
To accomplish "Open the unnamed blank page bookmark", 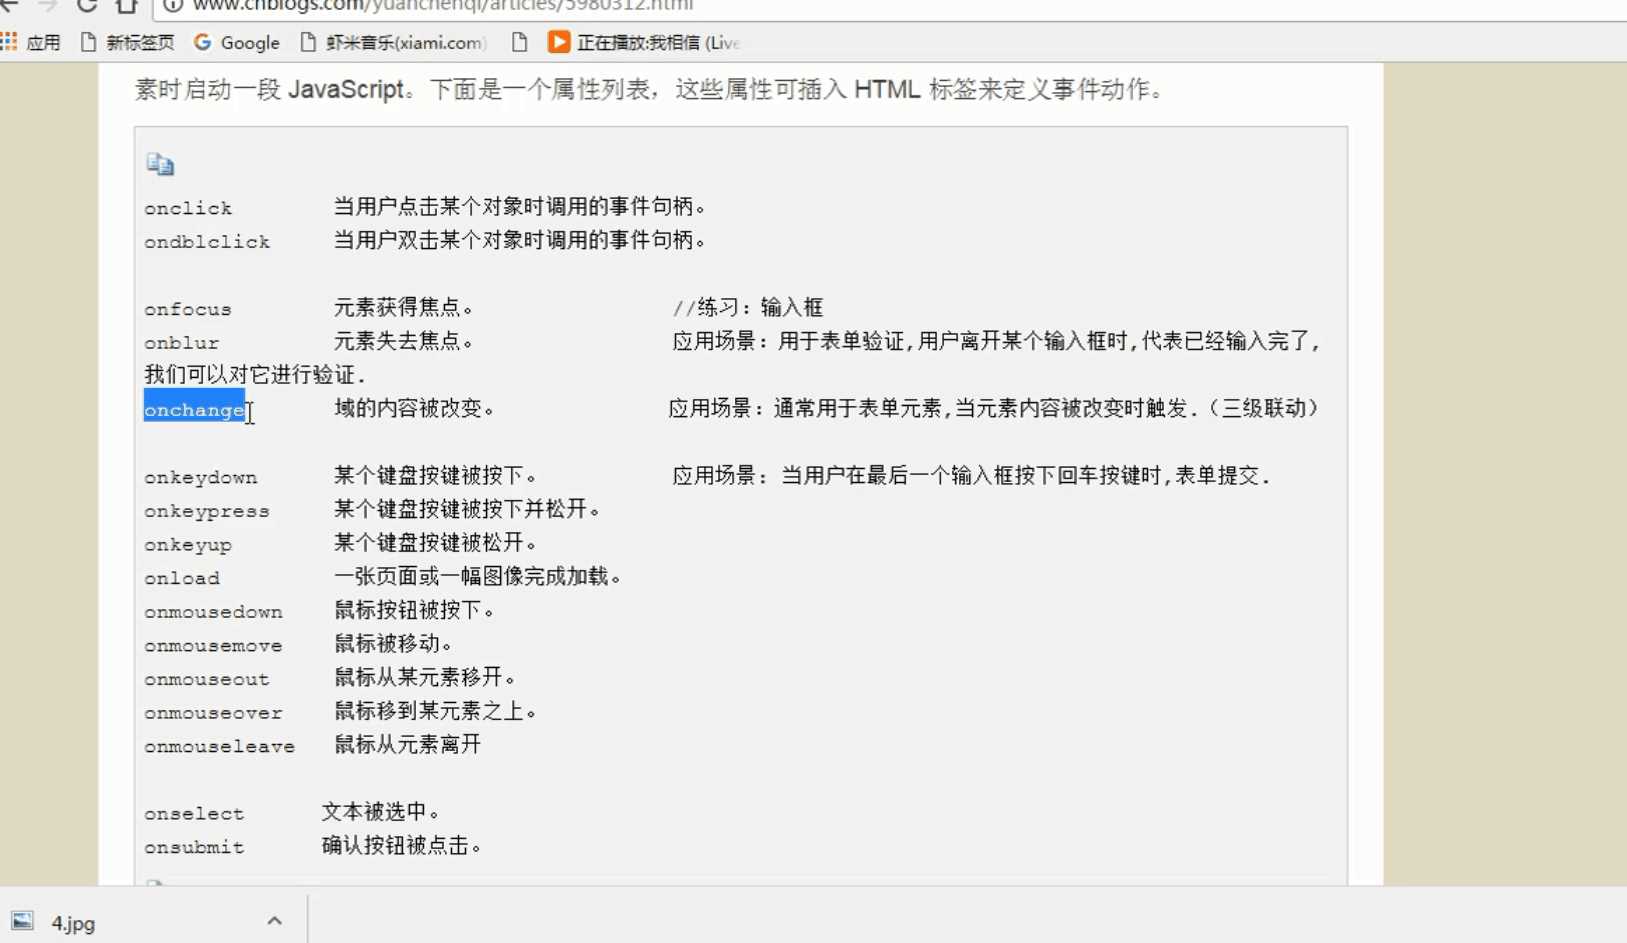I will tap(519, 42).
